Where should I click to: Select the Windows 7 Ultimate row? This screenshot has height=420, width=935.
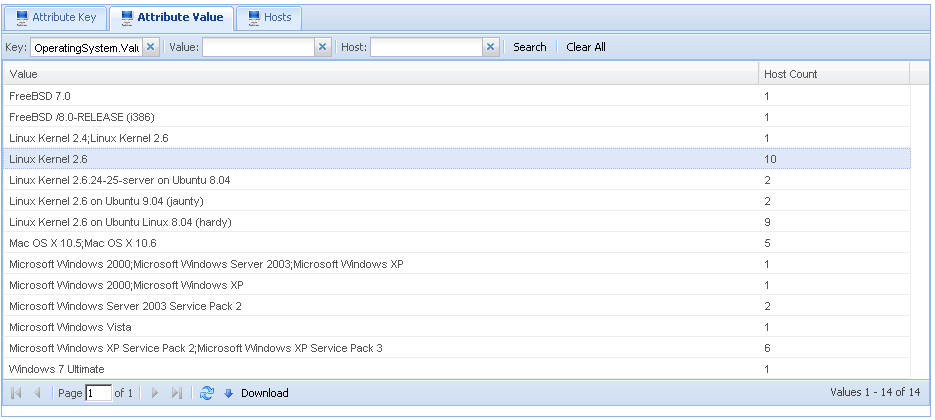tap(457, 369)
